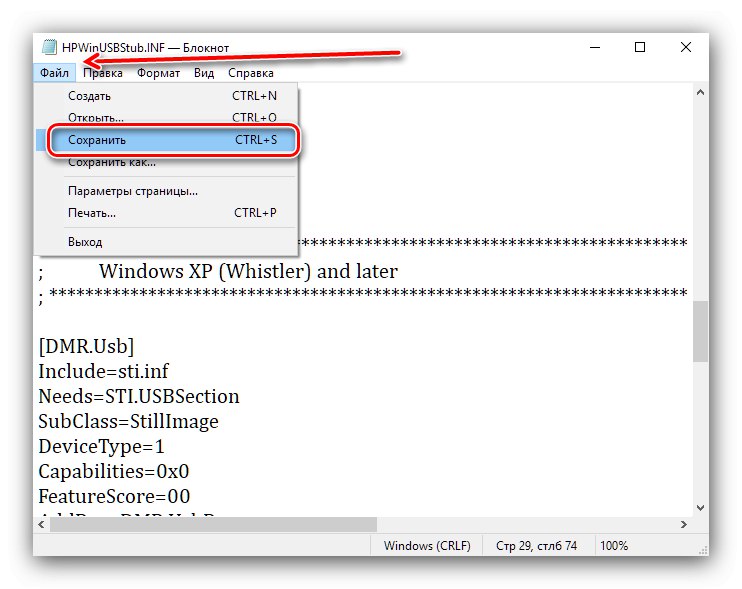Click the line Needs=STI.USBSection
The width and height of the screenshot is (742, 589).
[139, 396]
